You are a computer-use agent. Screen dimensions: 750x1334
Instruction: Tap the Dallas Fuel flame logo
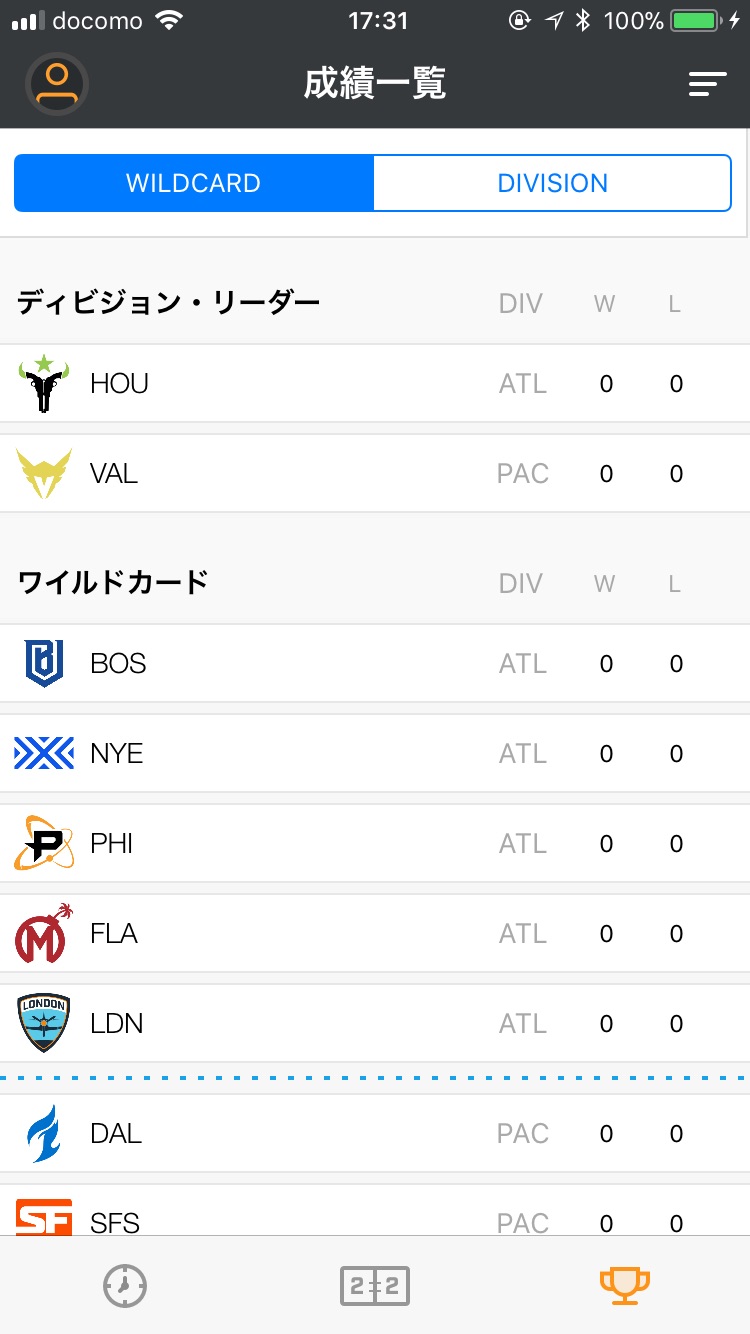coord(44,1133)
